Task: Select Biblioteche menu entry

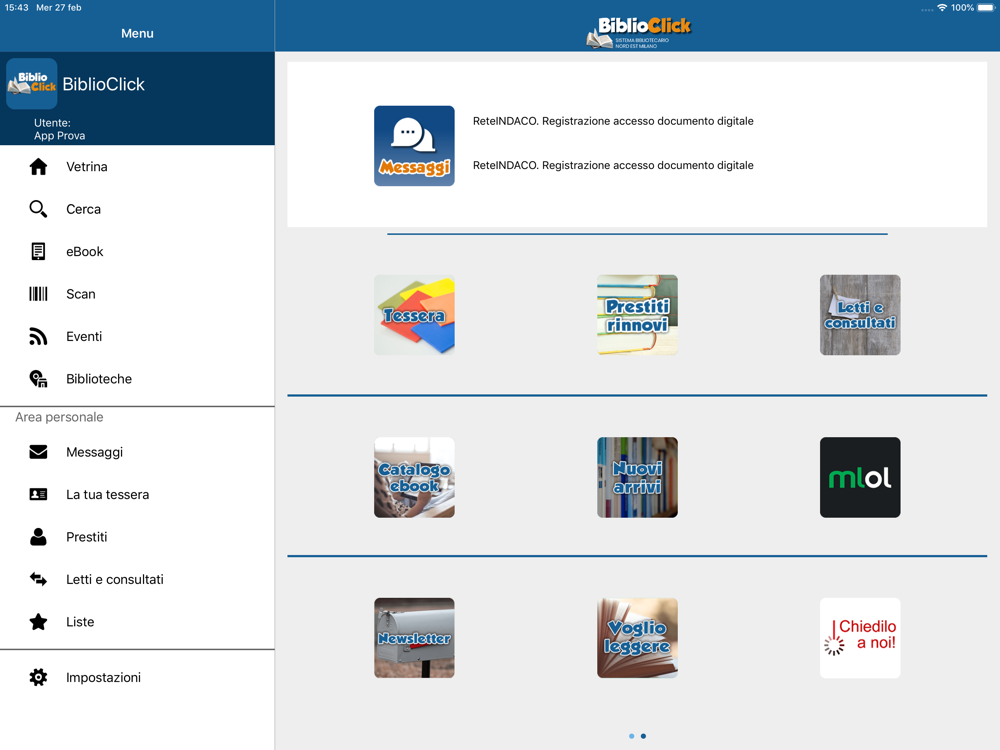Action: pos(137,379)
